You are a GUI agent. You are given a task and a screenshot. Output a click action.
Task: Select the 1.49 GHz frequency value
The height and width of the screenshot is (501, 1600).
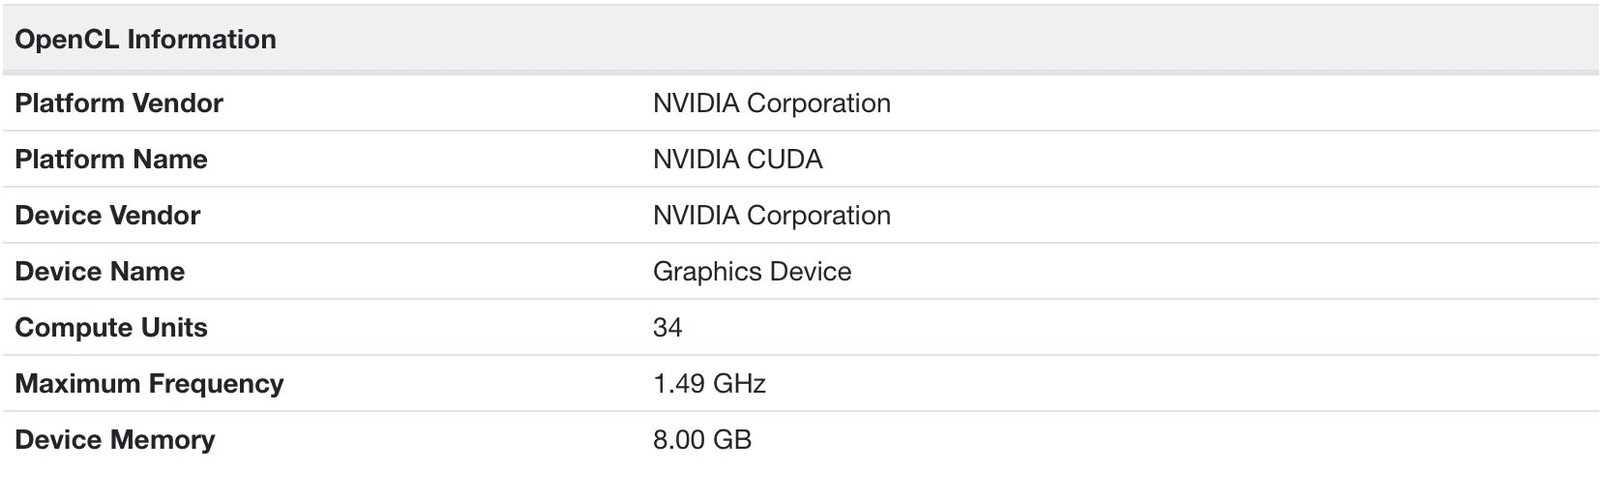(x=709, y=383)
